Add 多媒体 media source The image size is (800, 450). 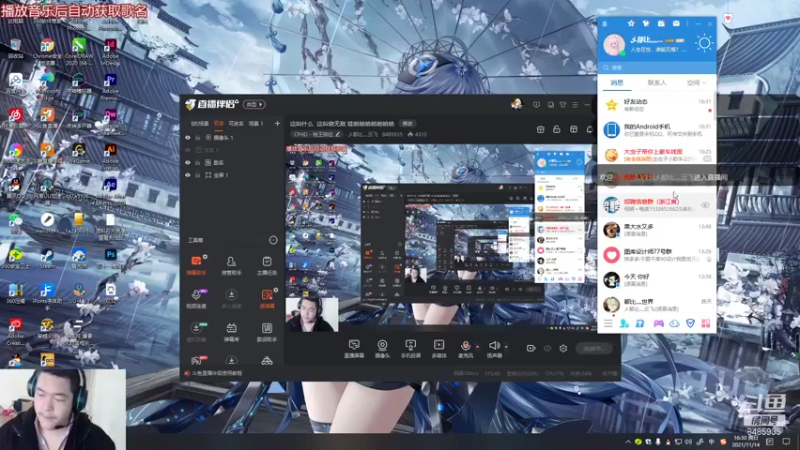point(439,348)
